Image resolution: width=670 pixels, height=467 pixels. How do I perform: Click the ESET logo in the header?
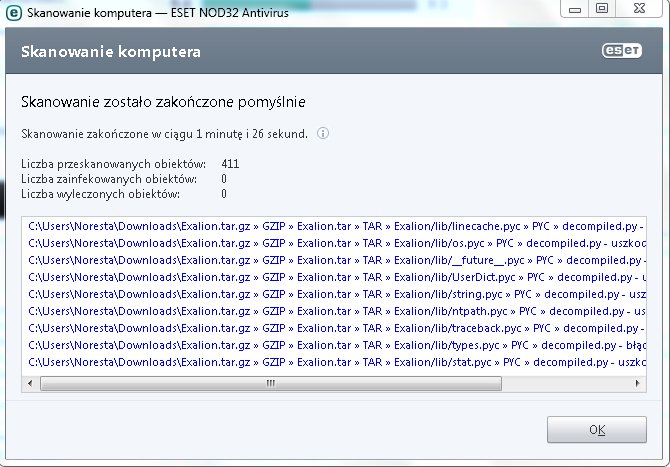coord(622,50)
